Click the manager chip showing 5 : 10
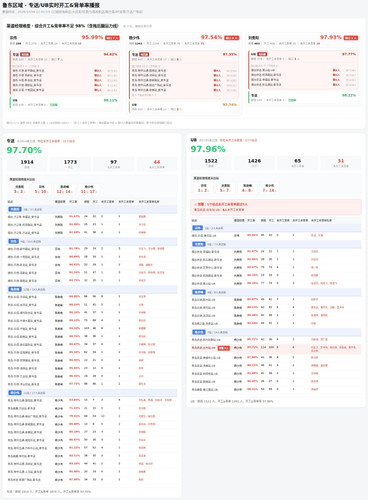 pos(42,189)
